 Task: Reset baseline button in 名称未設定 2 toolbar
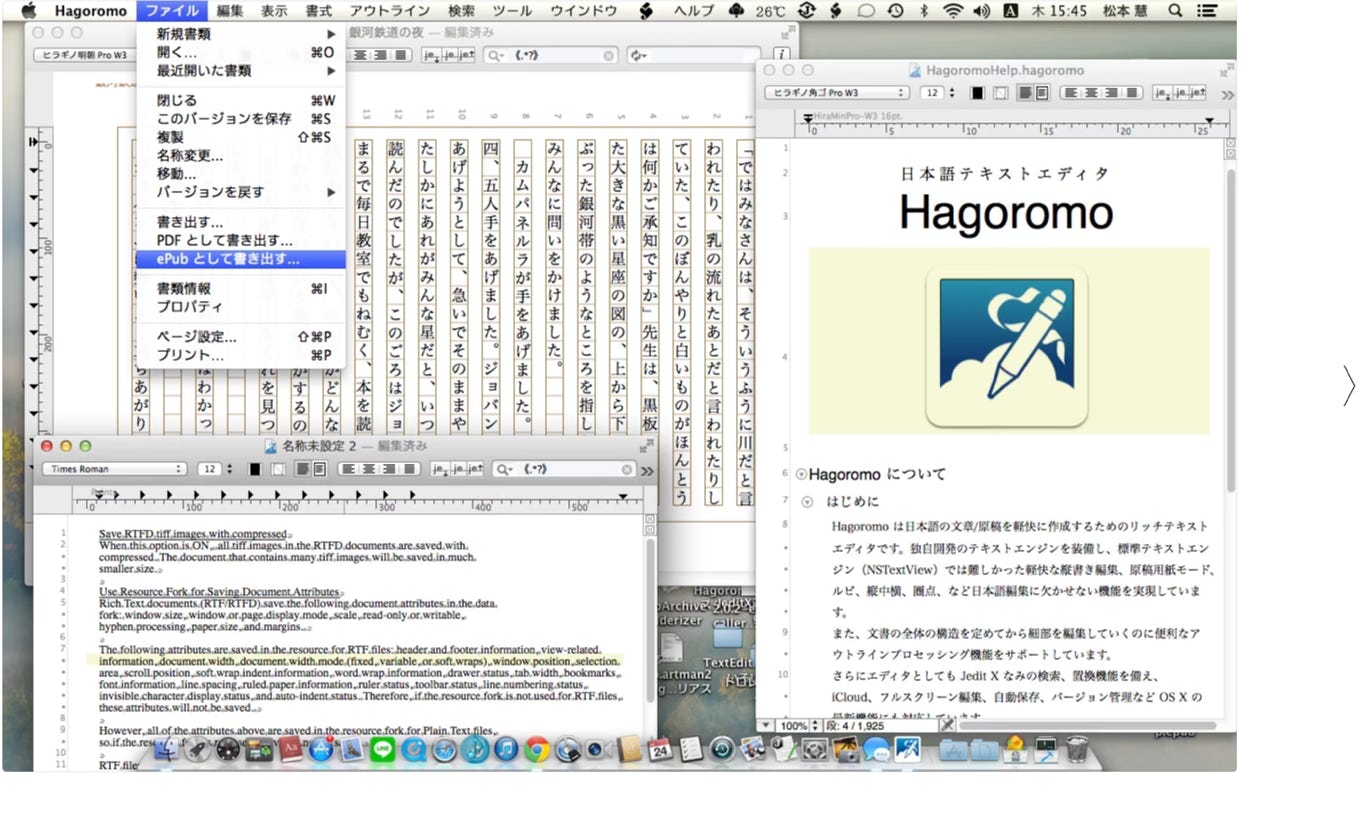[459, 469]
